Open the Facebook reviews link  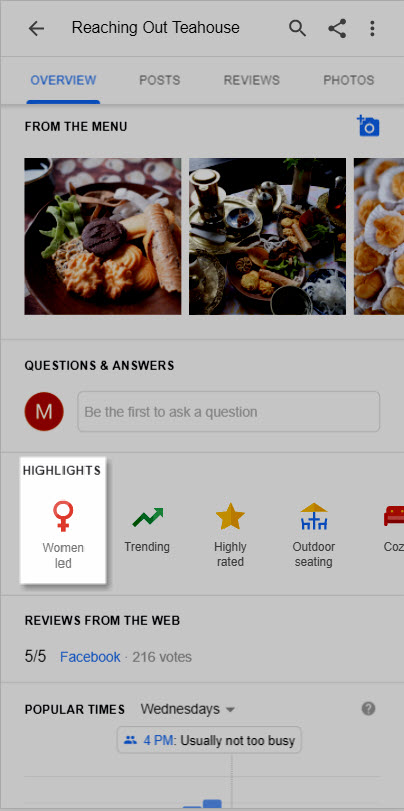[90, 657]
